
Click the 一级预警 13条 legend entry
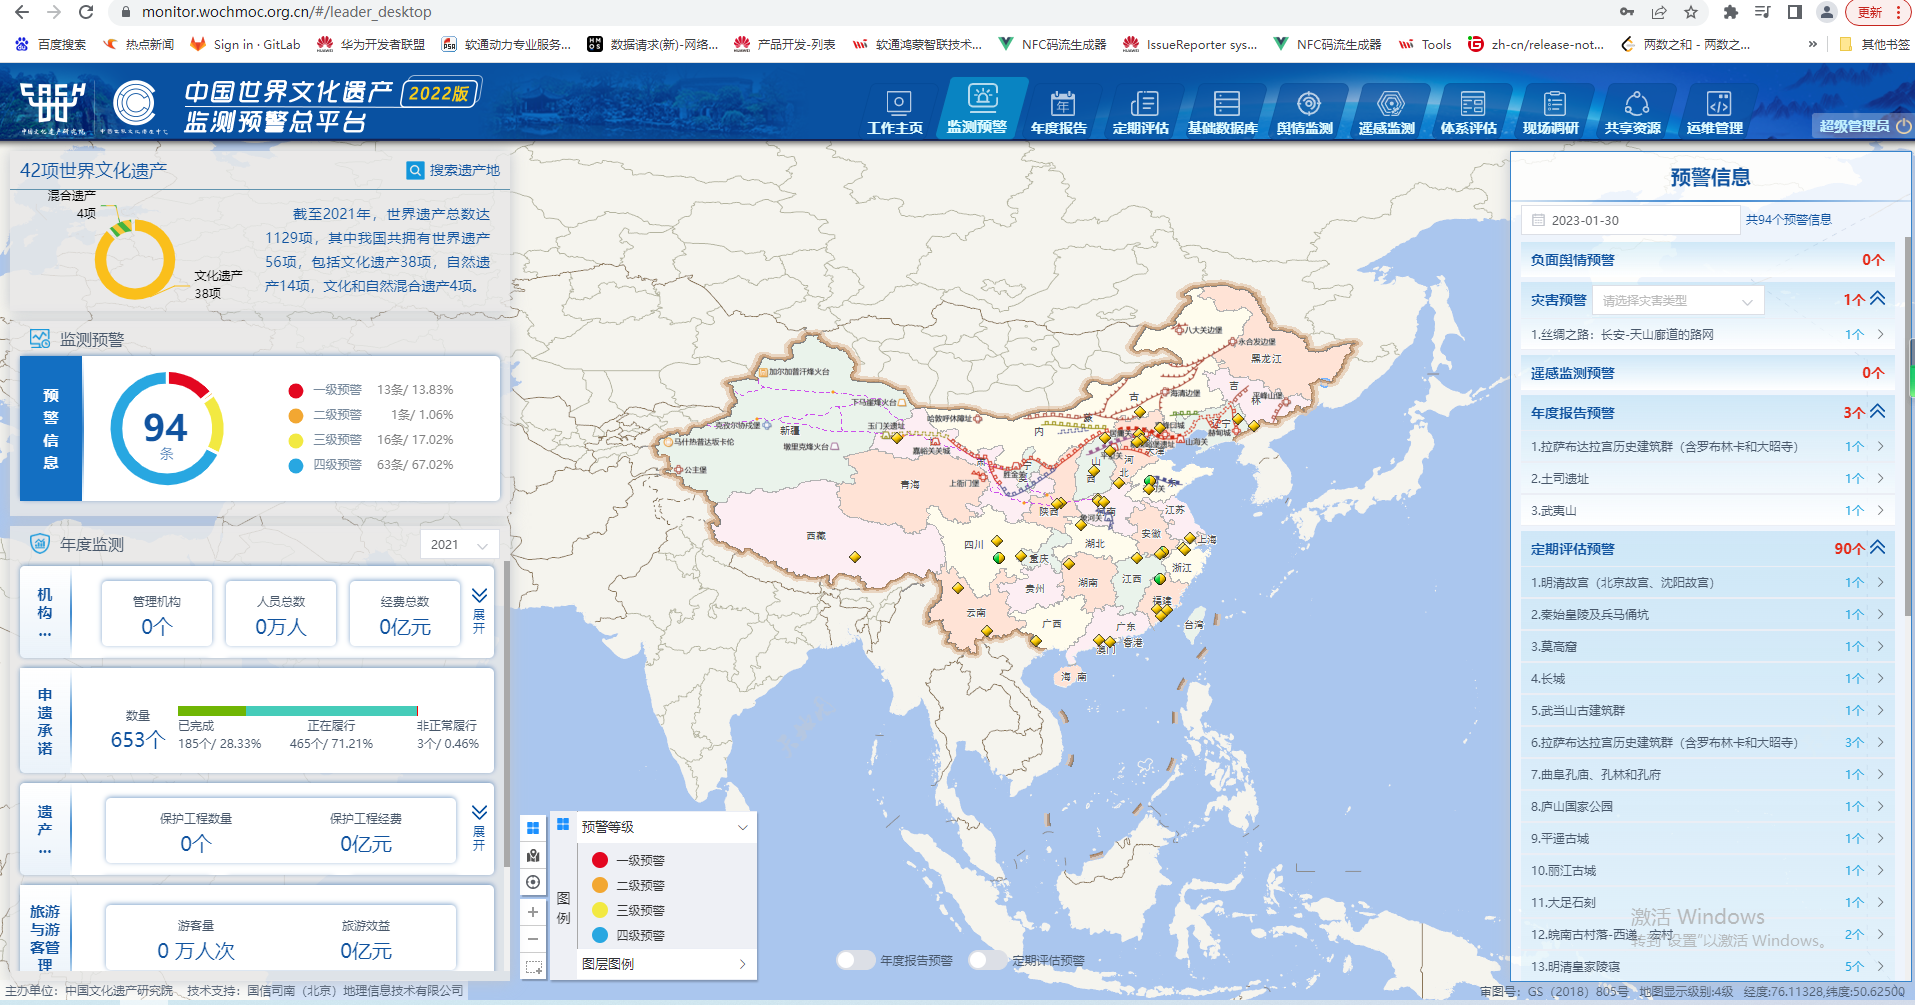click(371, 390)
